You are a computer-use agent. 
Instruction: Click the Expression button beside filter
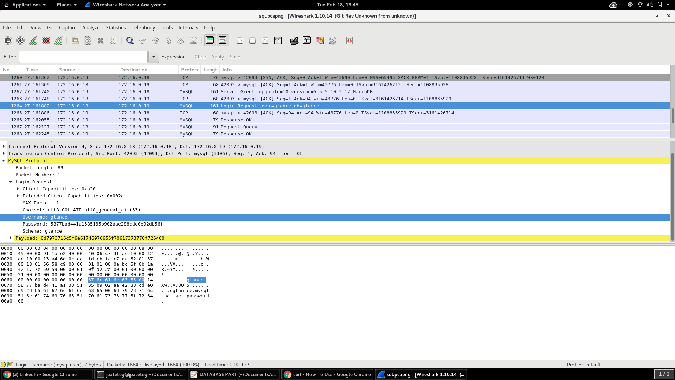[x=173, y=57]
